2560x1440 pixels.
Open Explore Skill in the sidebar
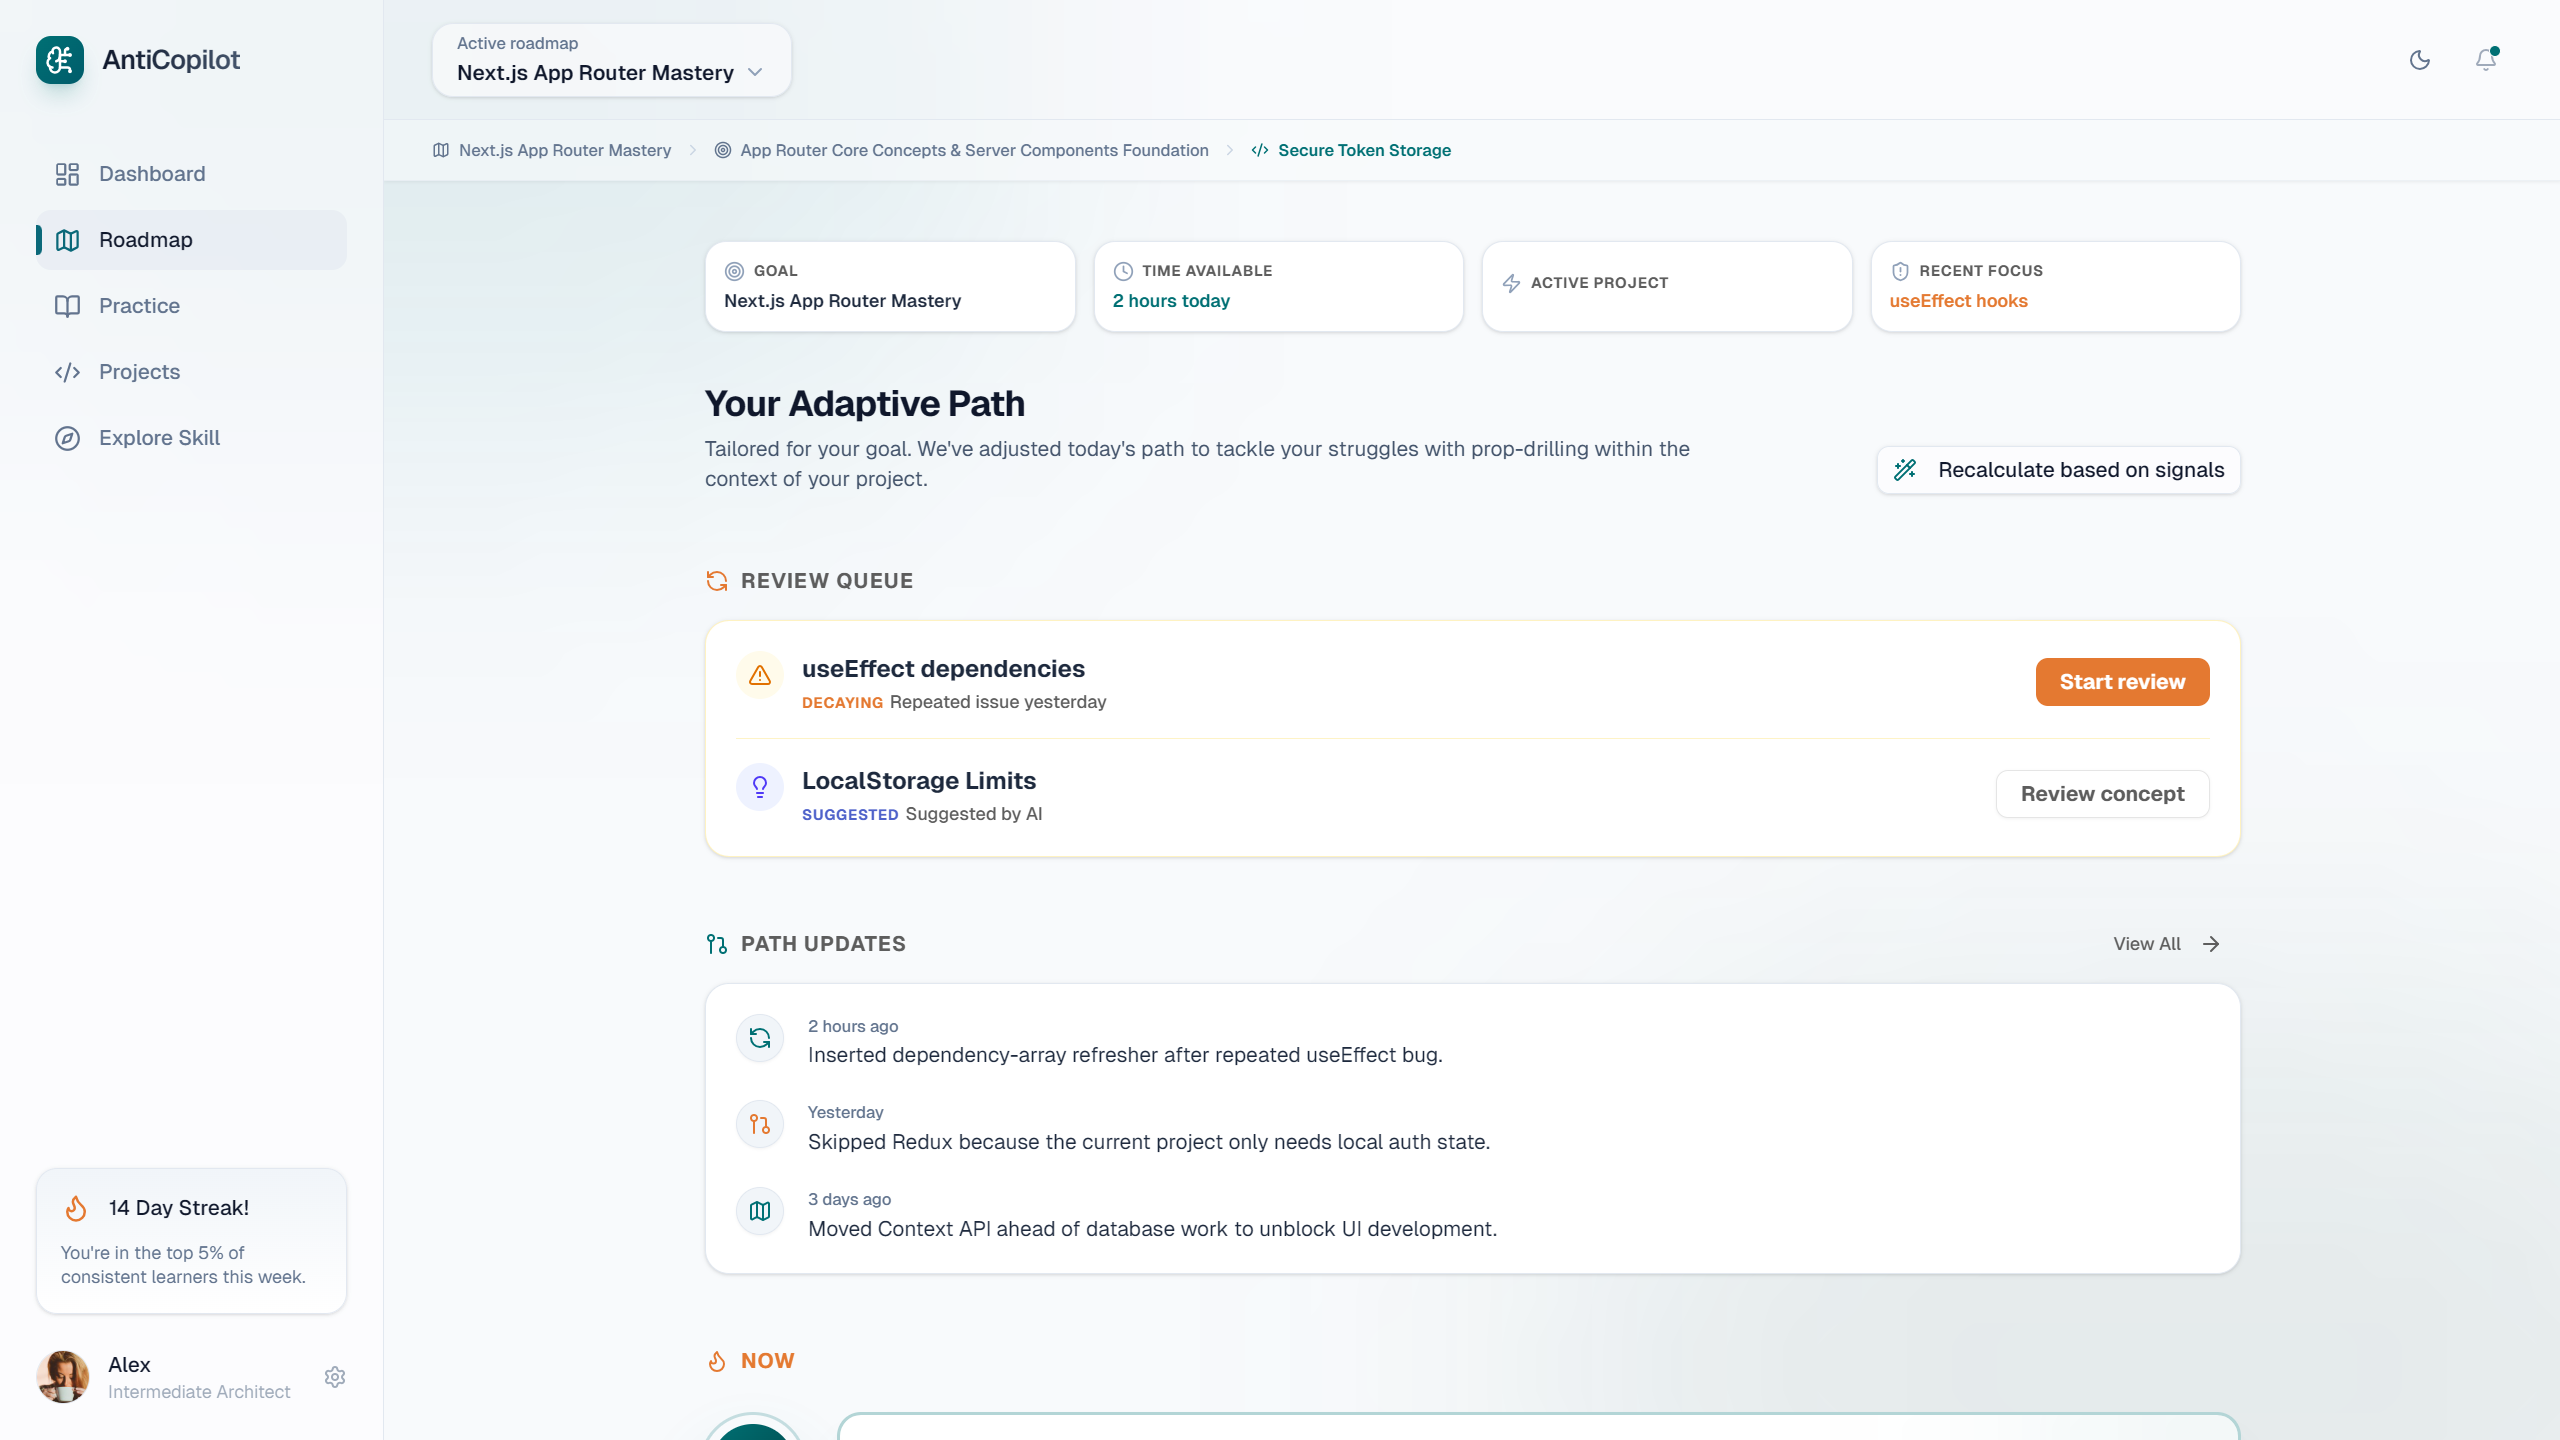[192, 438]
